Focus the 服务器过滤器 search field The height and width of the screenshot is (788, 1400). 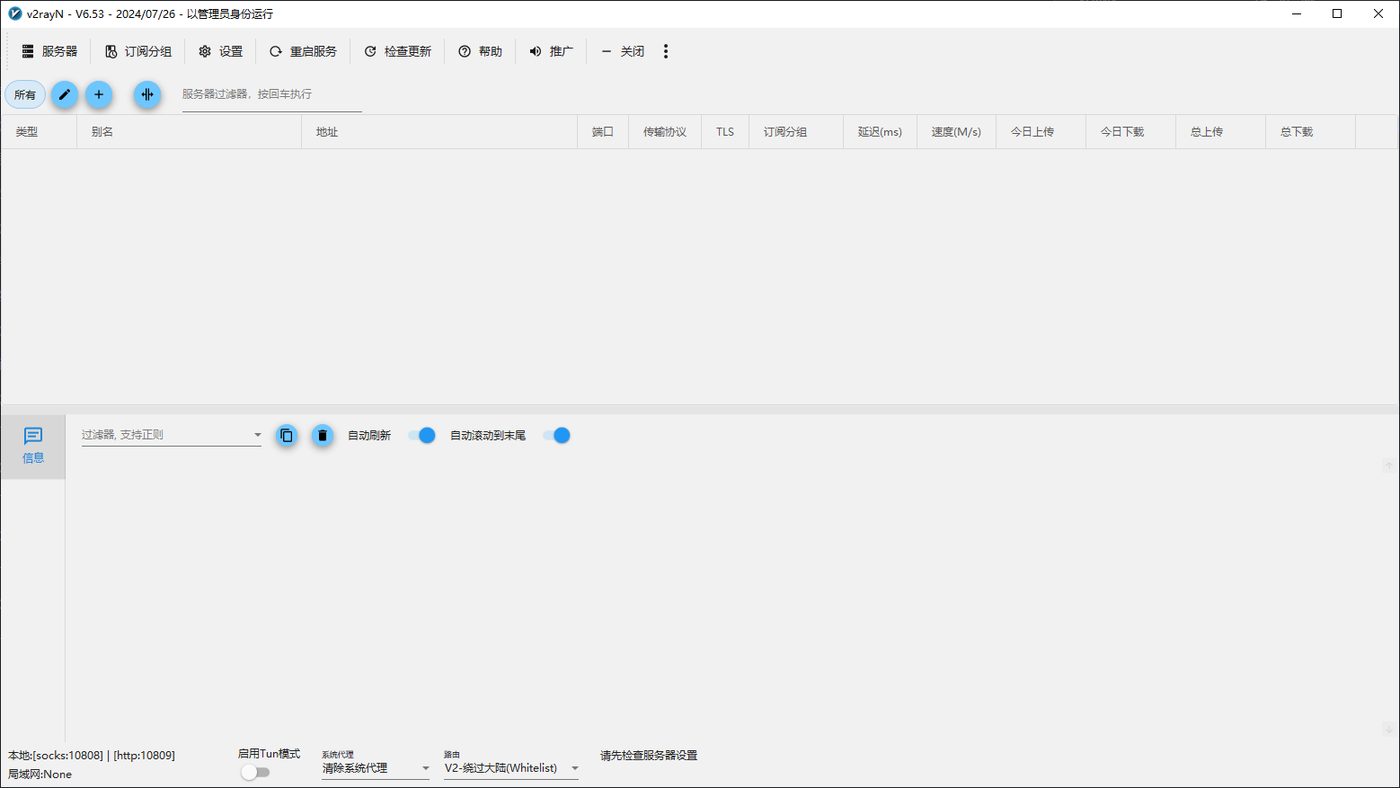(x=272, y=94)
